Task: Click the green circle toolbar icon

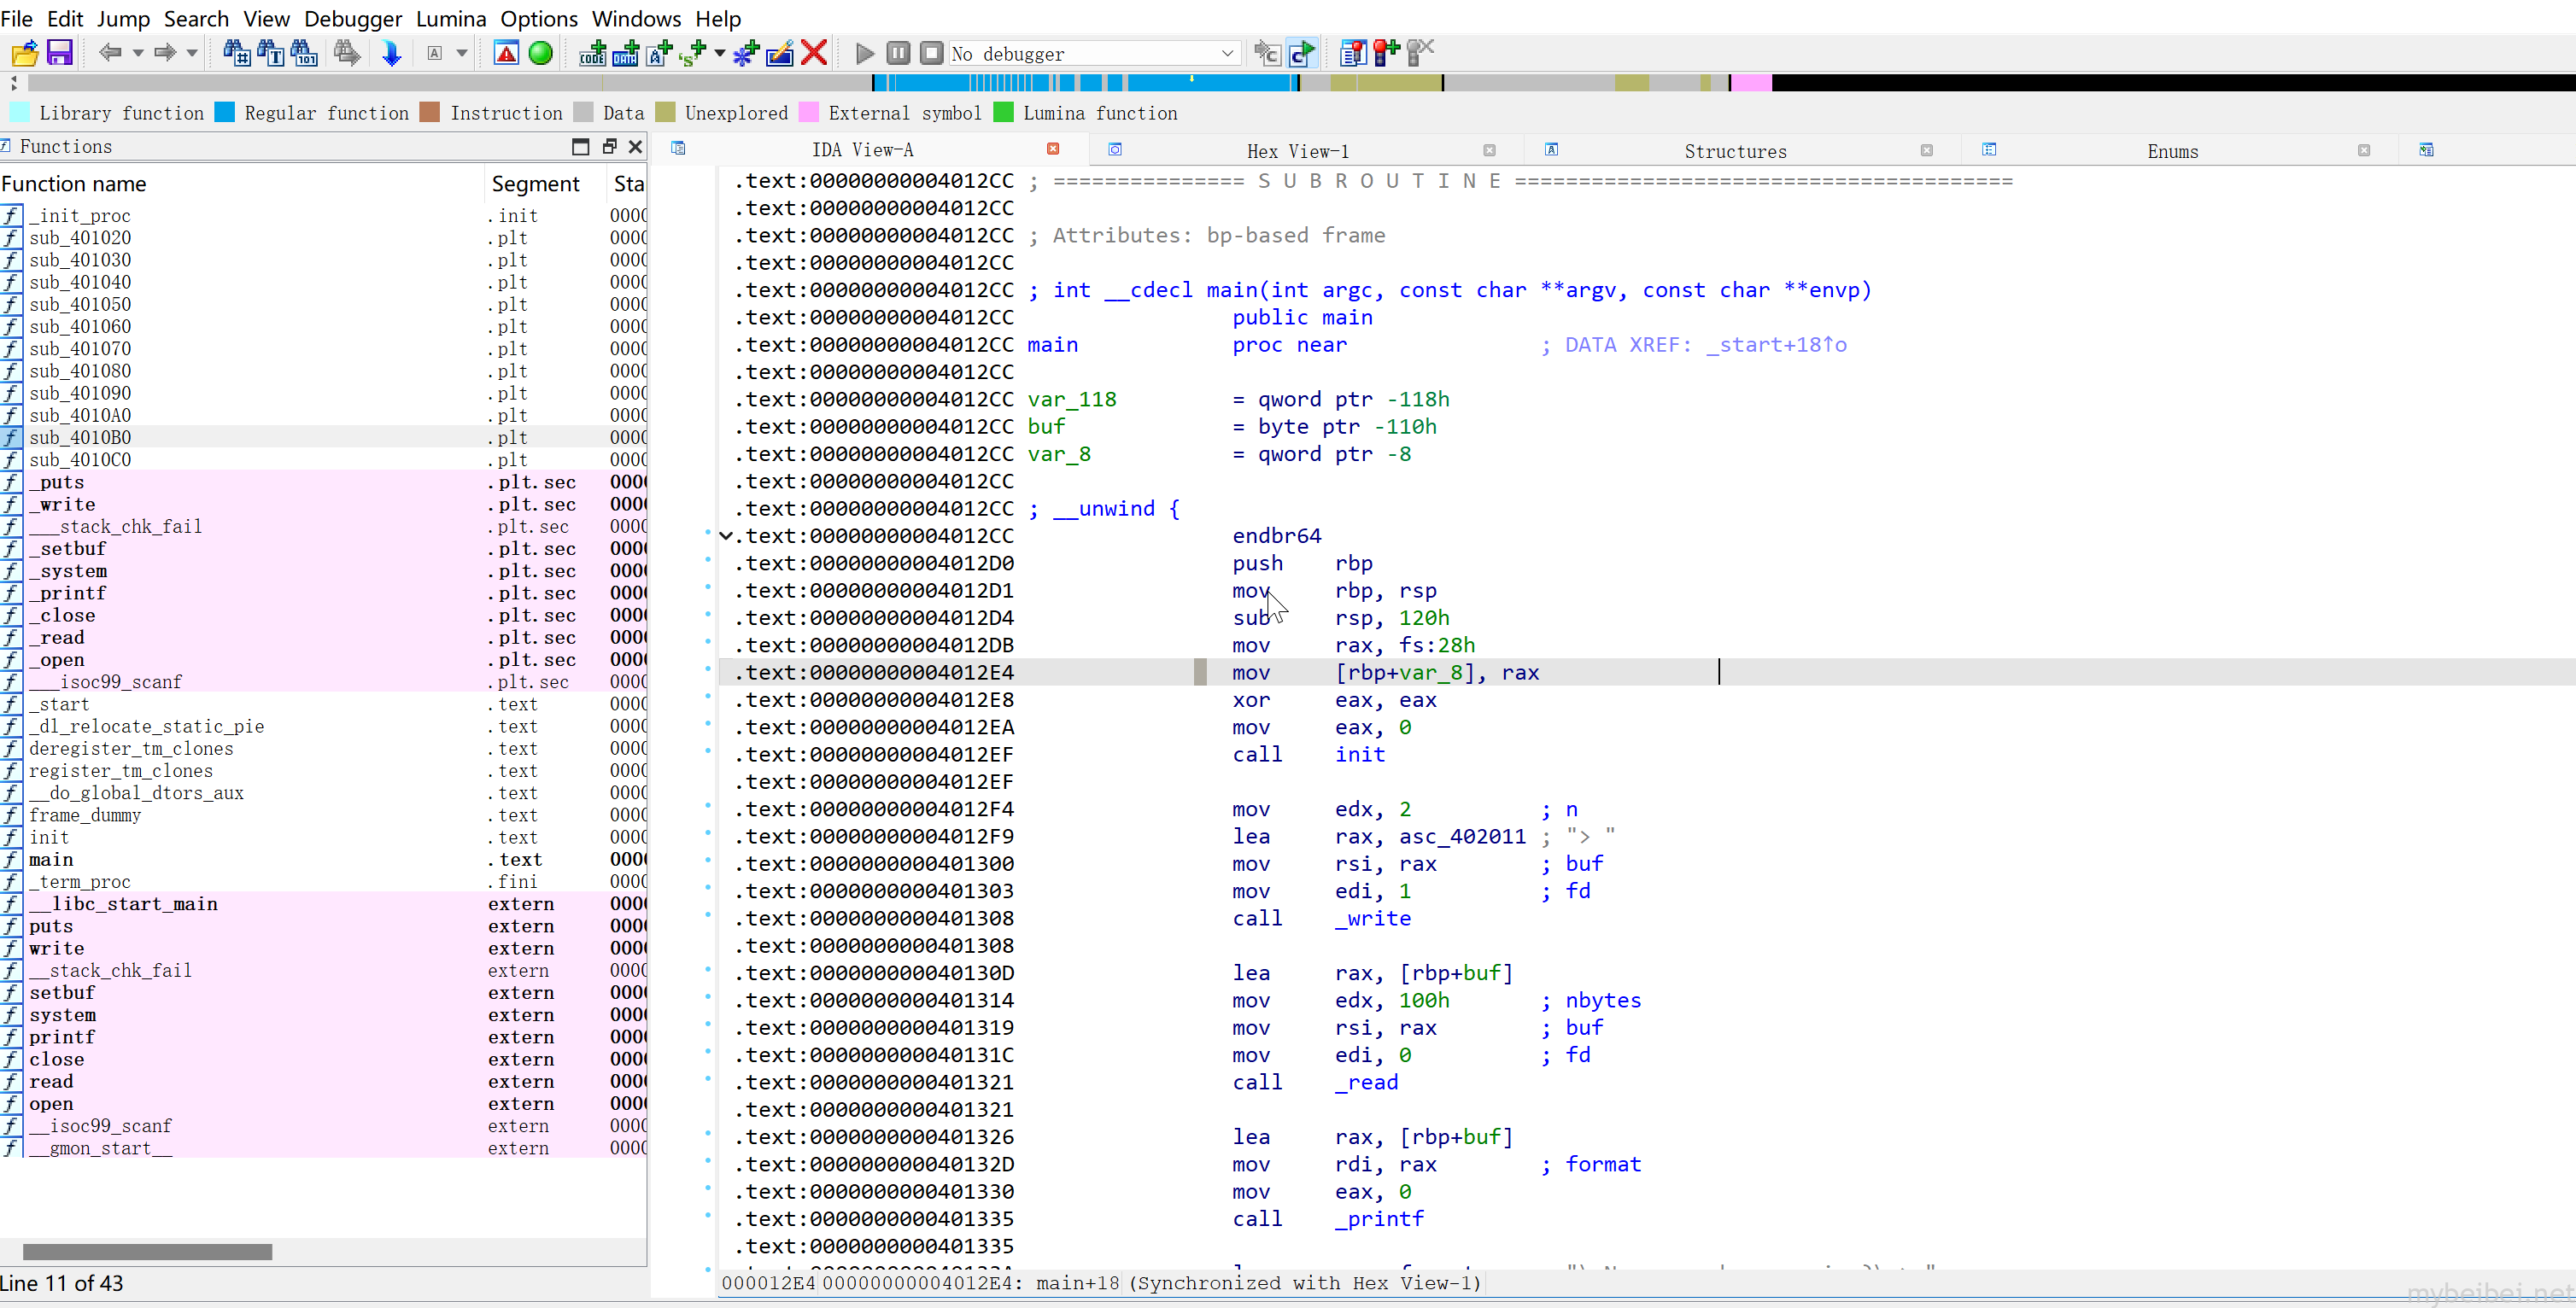Action: [540, 53]
